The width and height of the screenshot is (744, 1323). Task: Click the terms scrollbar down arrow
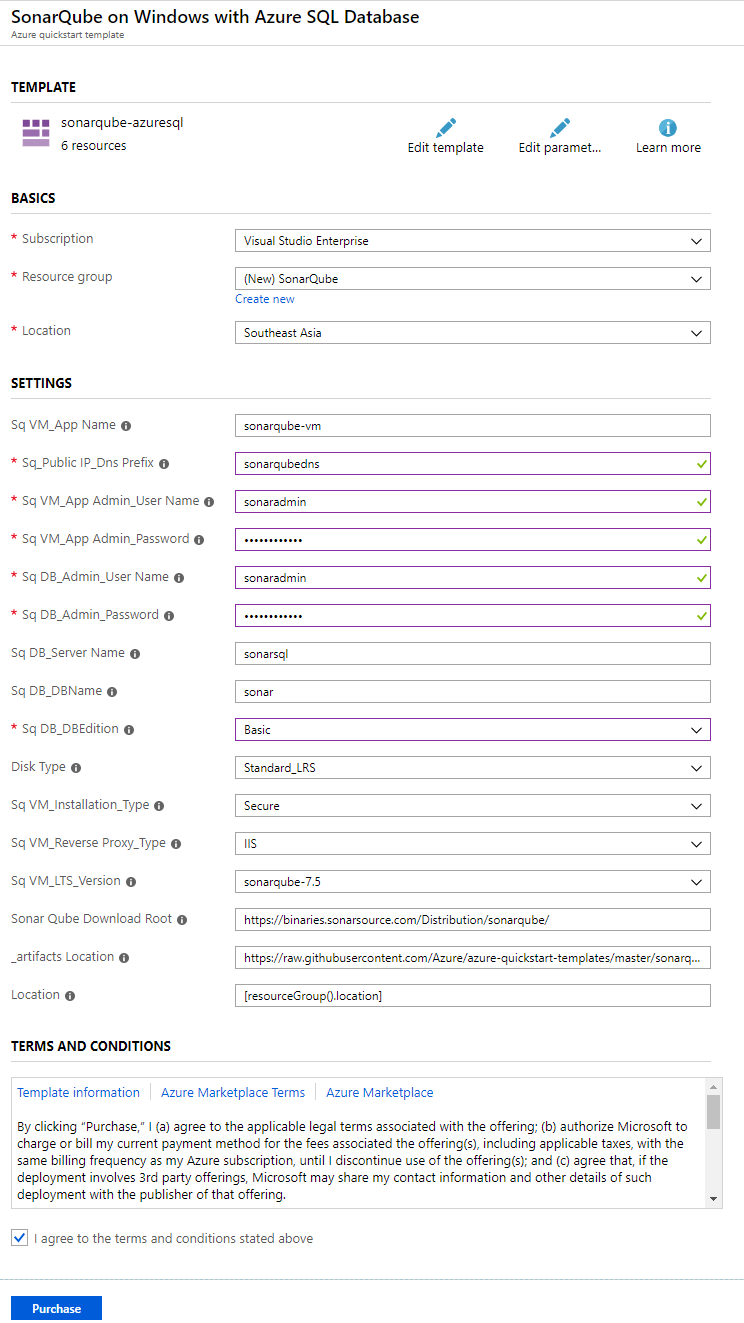[x=713, y=1198]
